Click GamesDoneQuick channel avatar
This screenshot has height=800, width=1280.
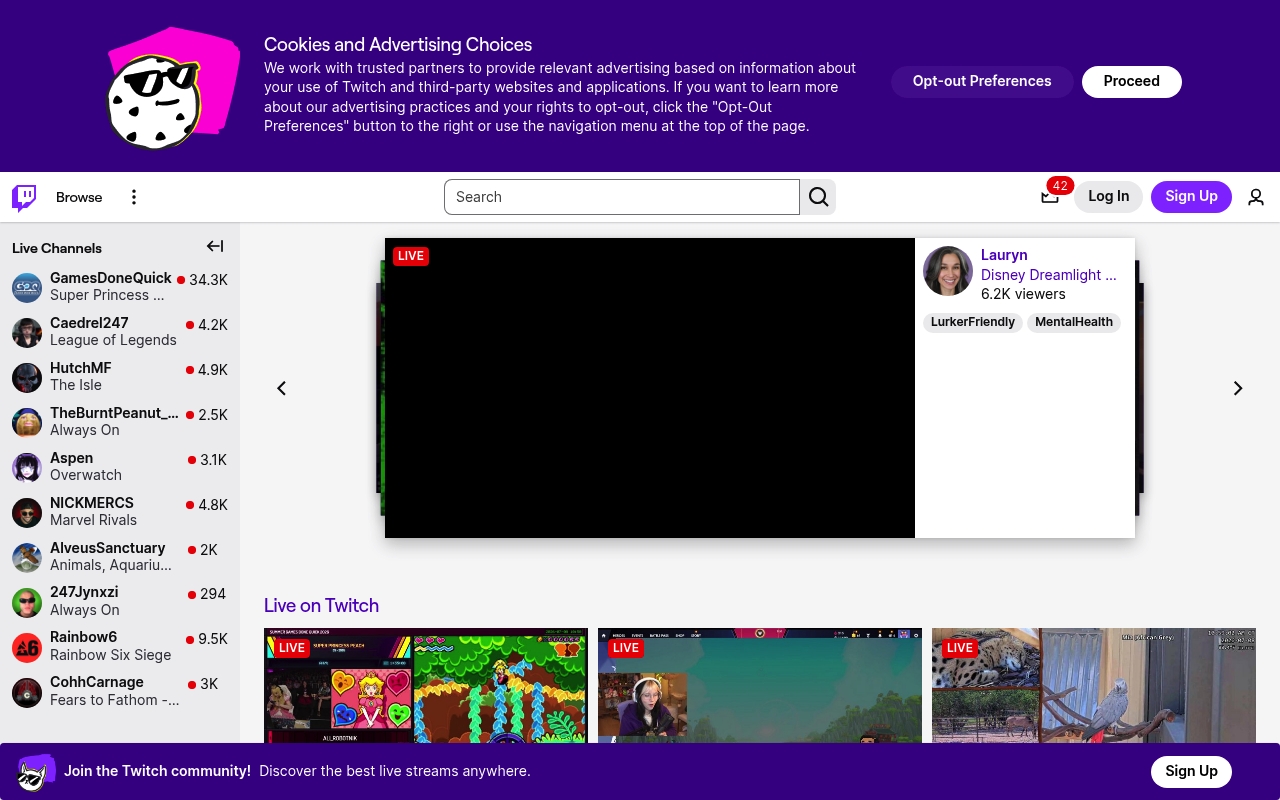click(27, 288)
